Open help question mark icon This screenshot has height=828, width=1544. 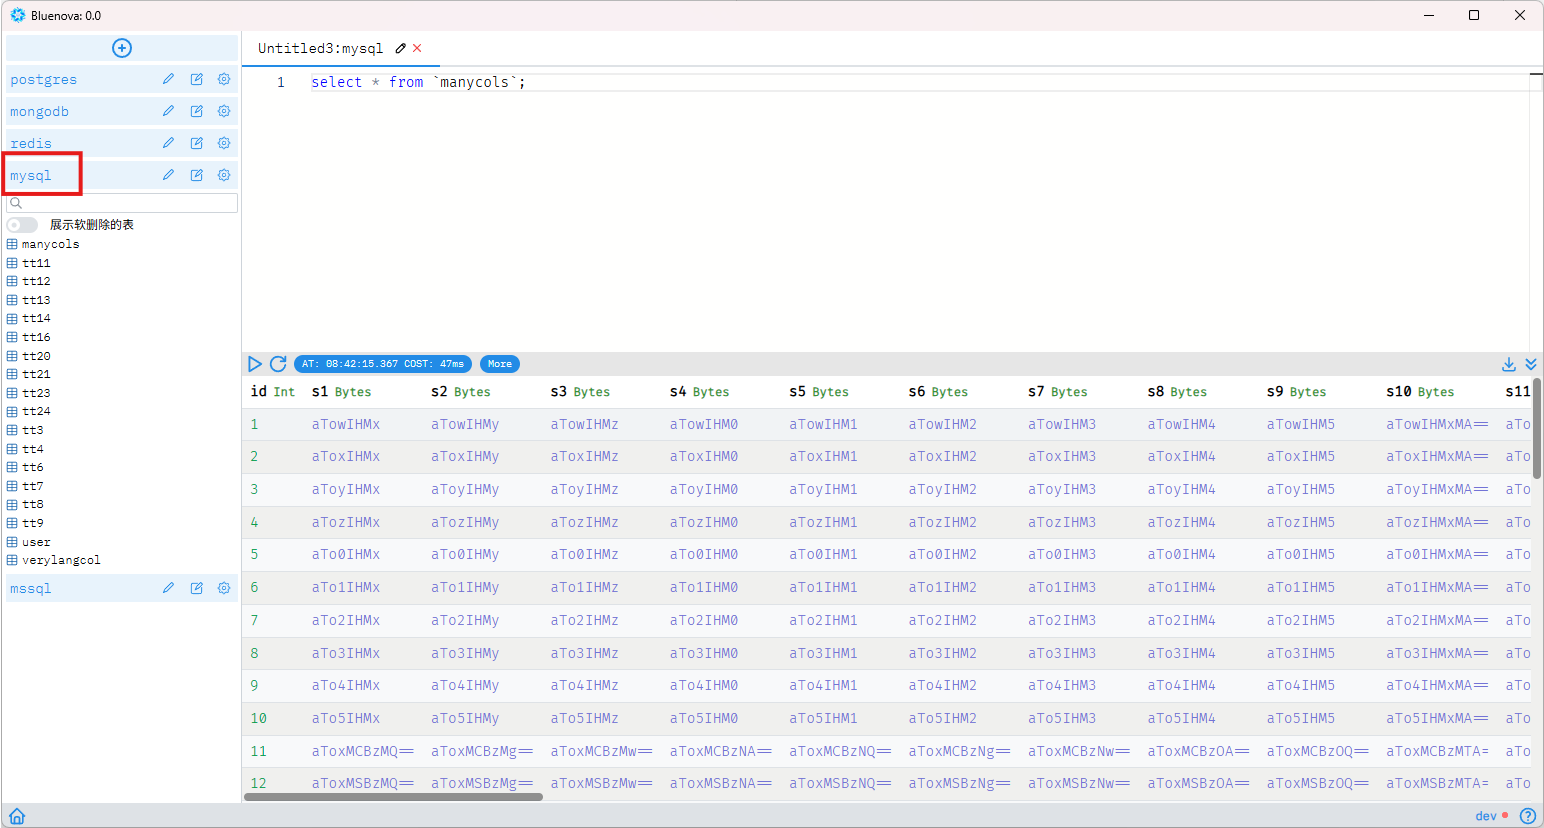1526,815
